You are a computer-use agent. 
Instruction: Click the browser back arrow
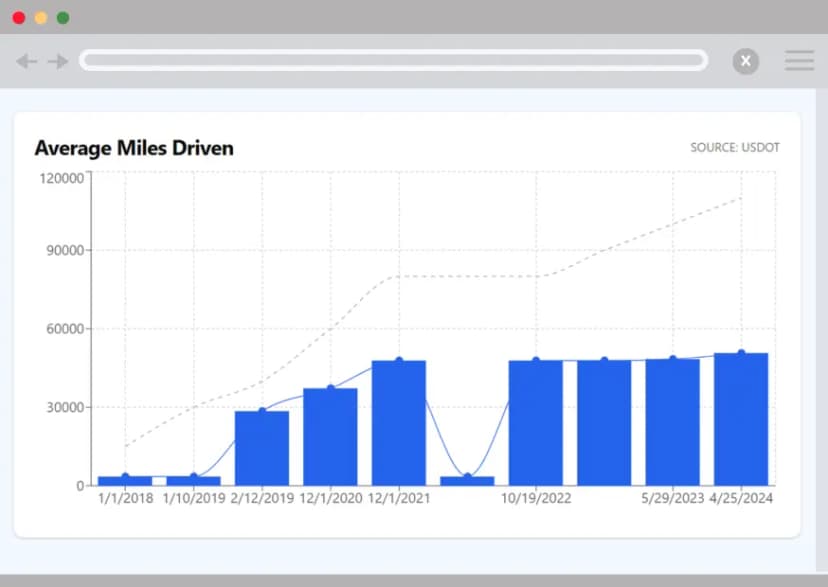point(26,61)
